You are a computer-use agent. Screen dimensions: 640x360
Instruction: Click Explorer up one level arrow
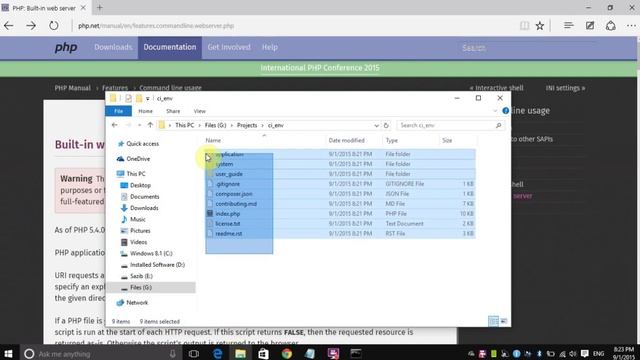click(x=150, y=125)
